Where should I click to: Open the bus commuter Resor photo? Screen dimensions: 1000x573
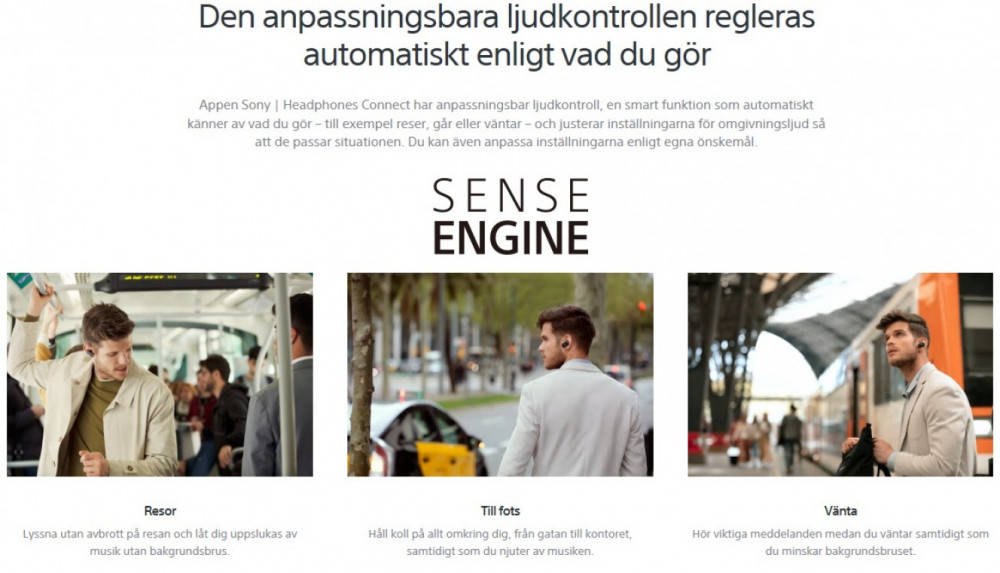160,375
